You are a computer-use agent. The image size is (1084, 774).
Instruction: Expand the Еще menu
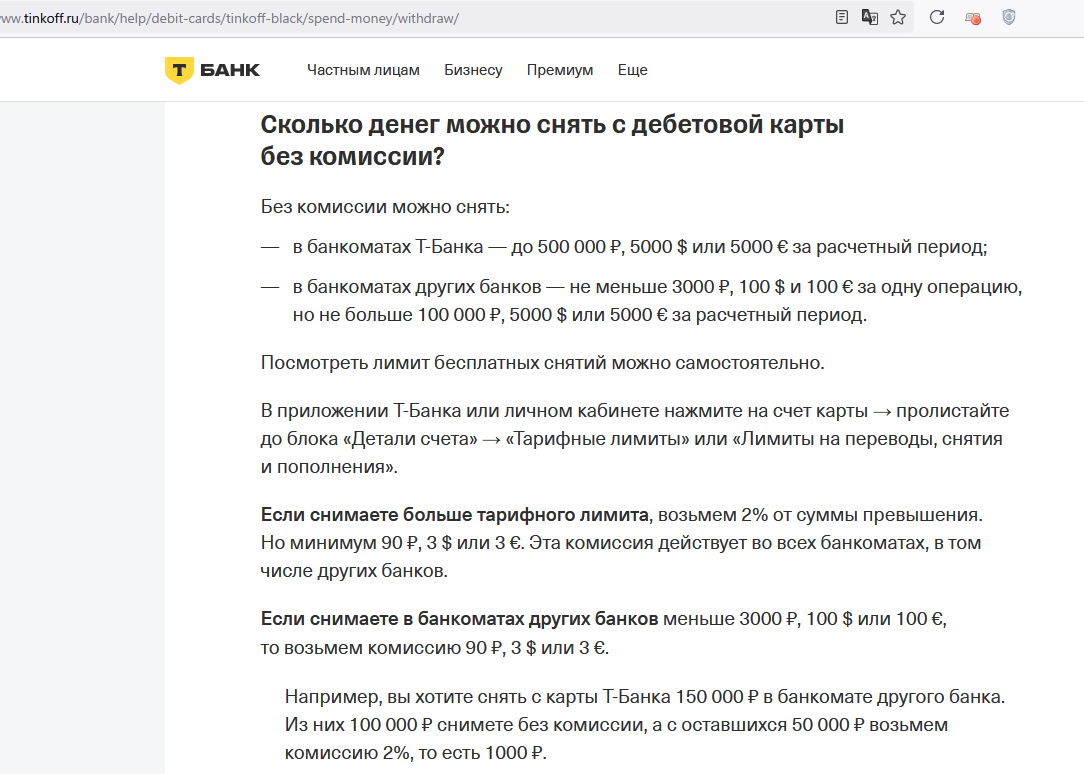coord(632,70)
